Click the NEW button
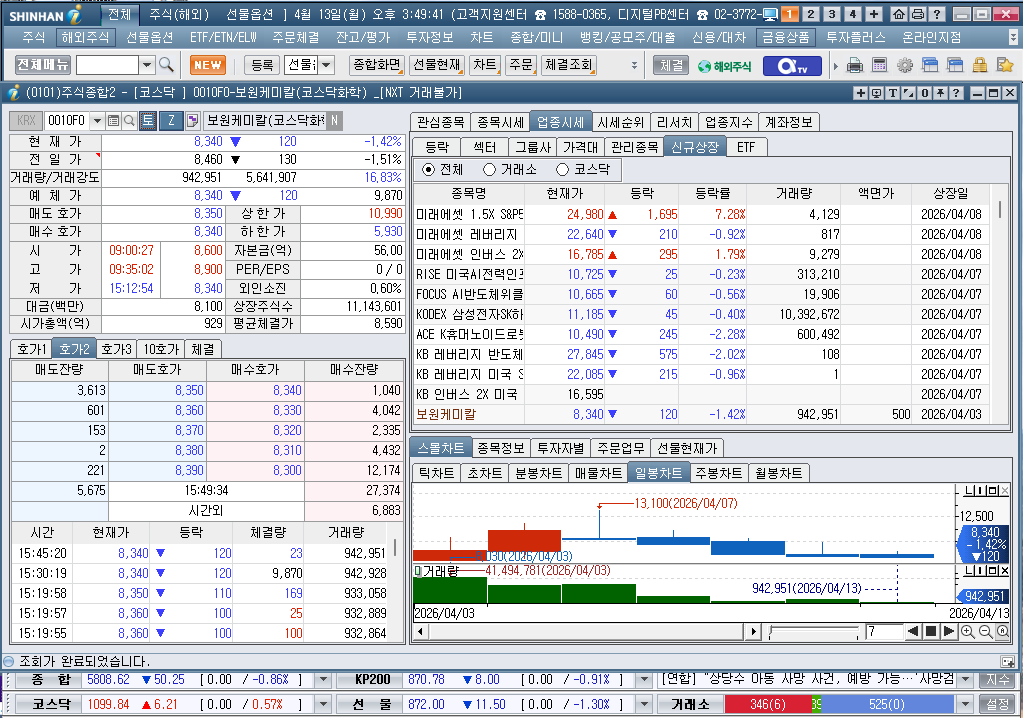 click(x=207, y=65)
